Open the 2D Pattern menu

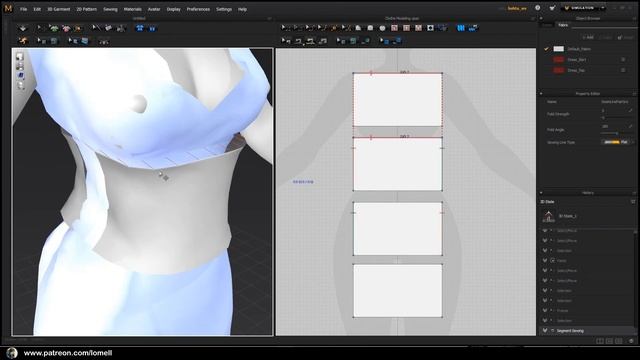[87, 9]
